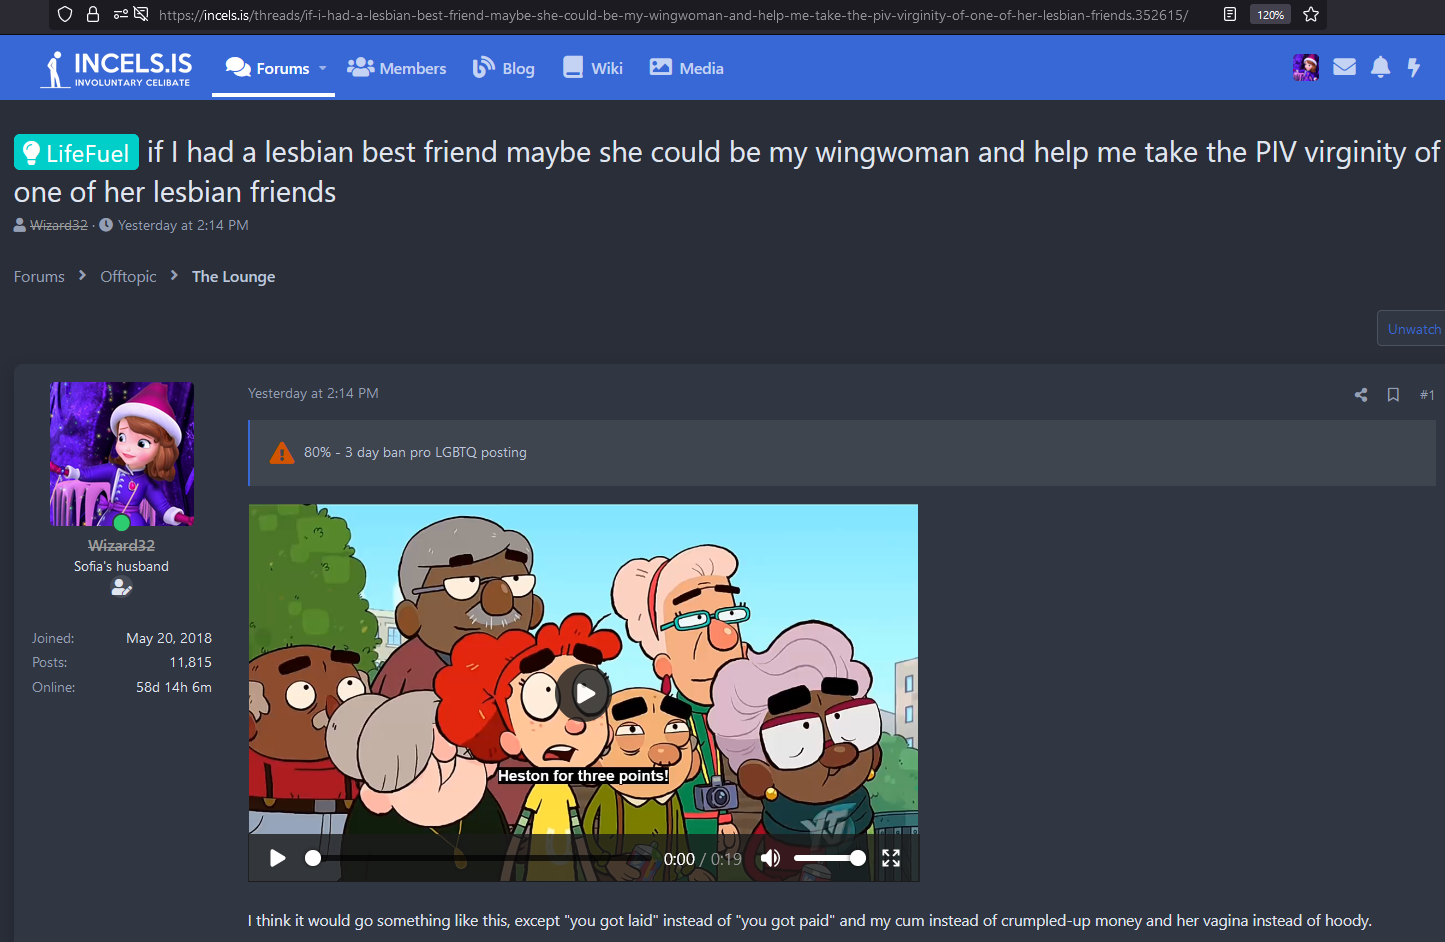Click Wizard32 username below the avatar

tap(121, 545)
